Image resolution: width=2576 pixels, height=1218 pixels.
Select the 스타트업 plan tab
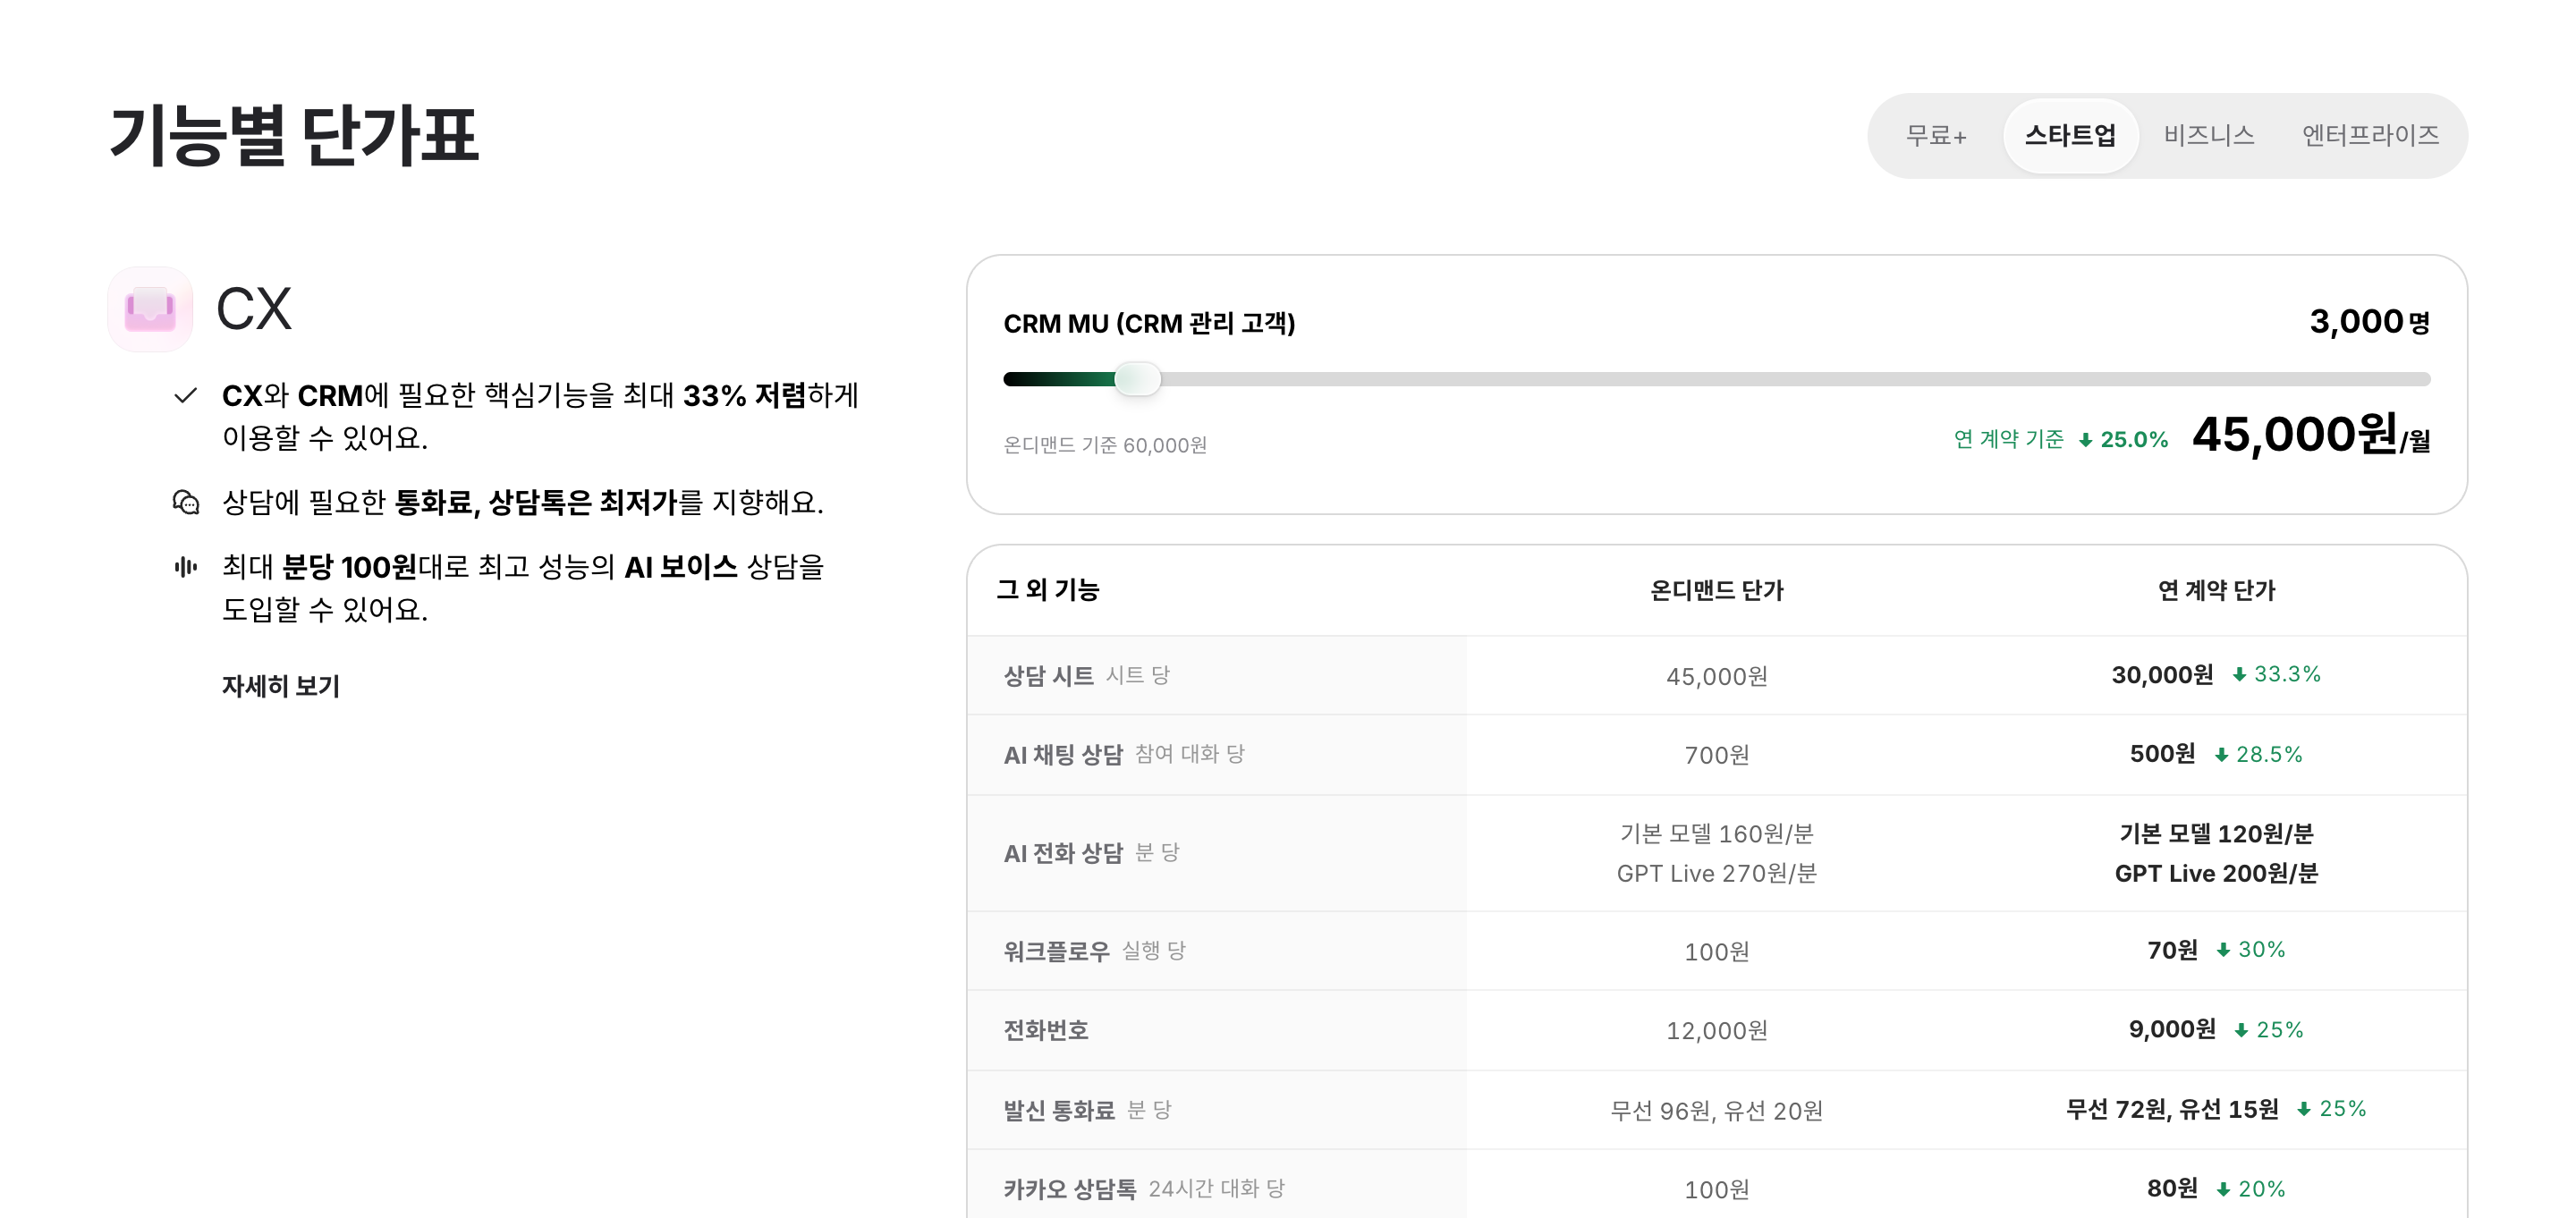click(x=2070, y=136)
